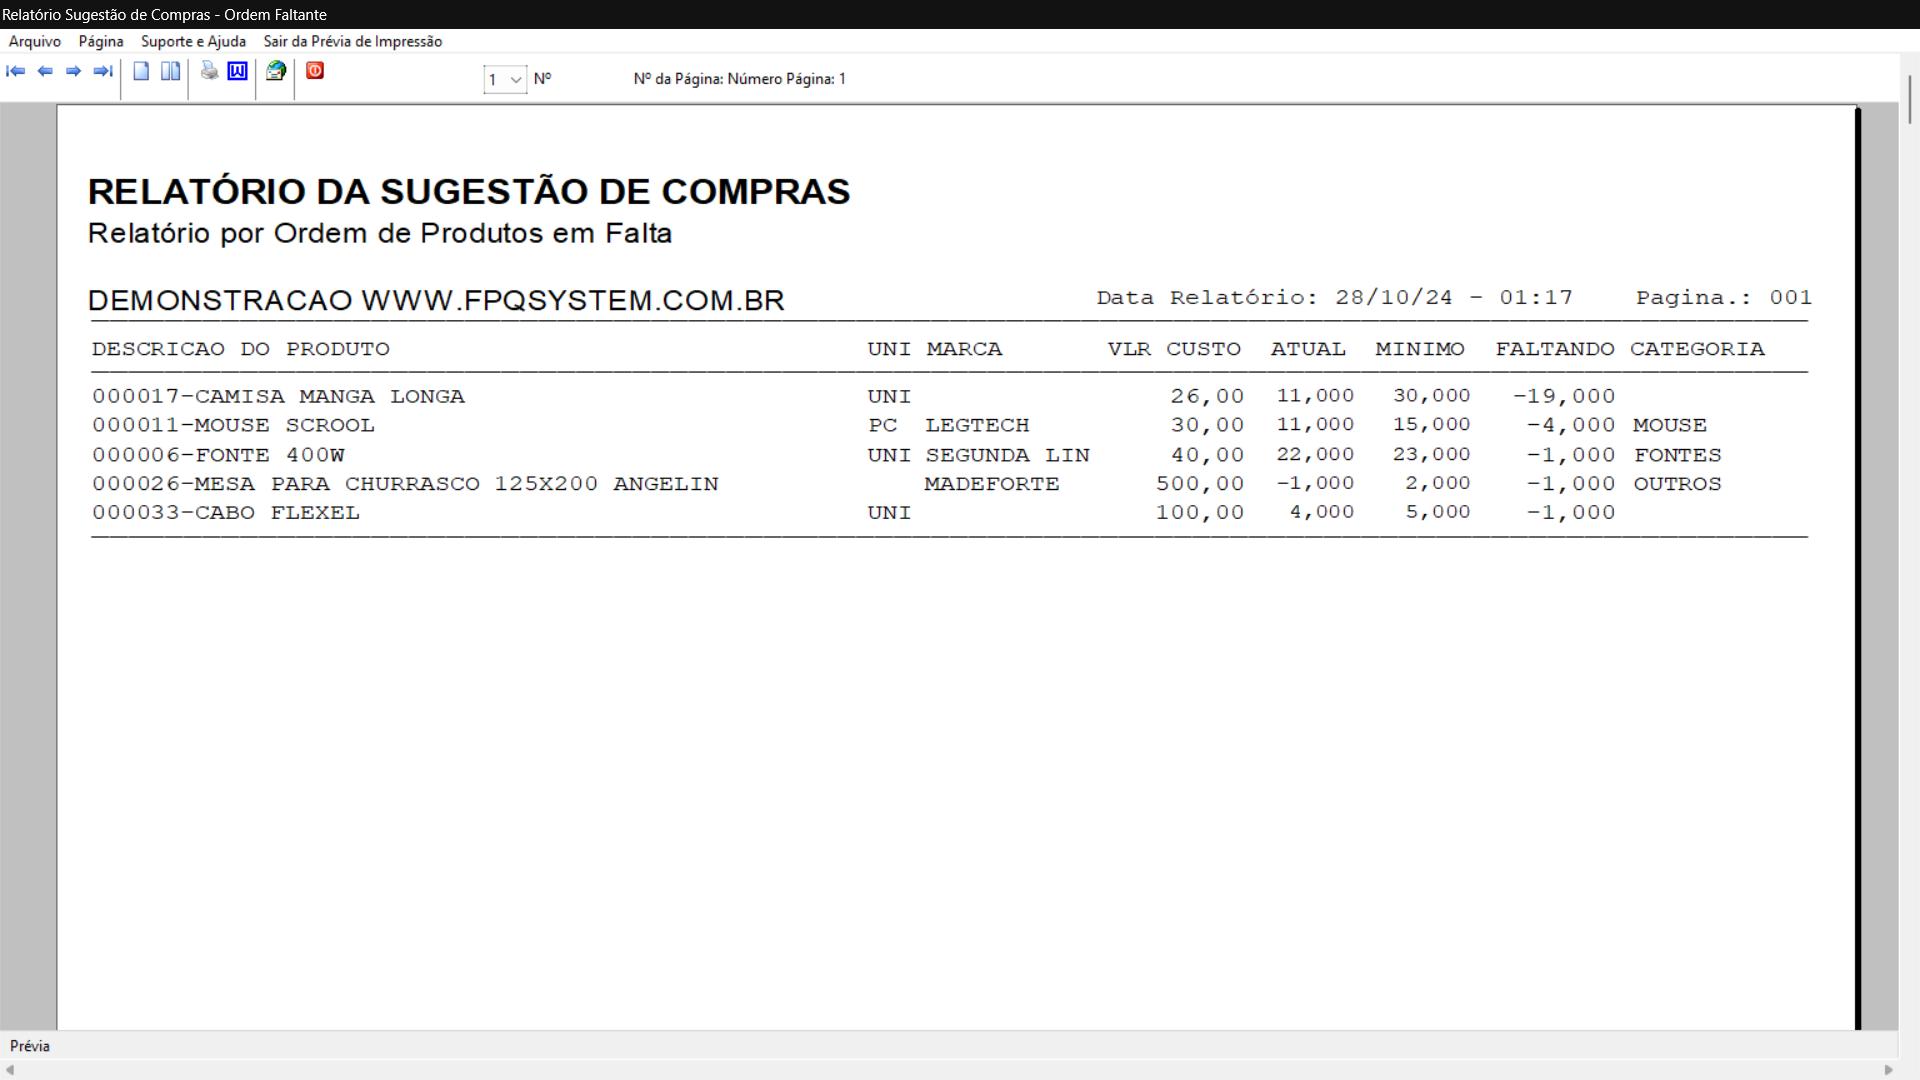Screen dimensions: 1920x1080
Task: Click the FONTES category cell
Action: tap(1678, 455)
